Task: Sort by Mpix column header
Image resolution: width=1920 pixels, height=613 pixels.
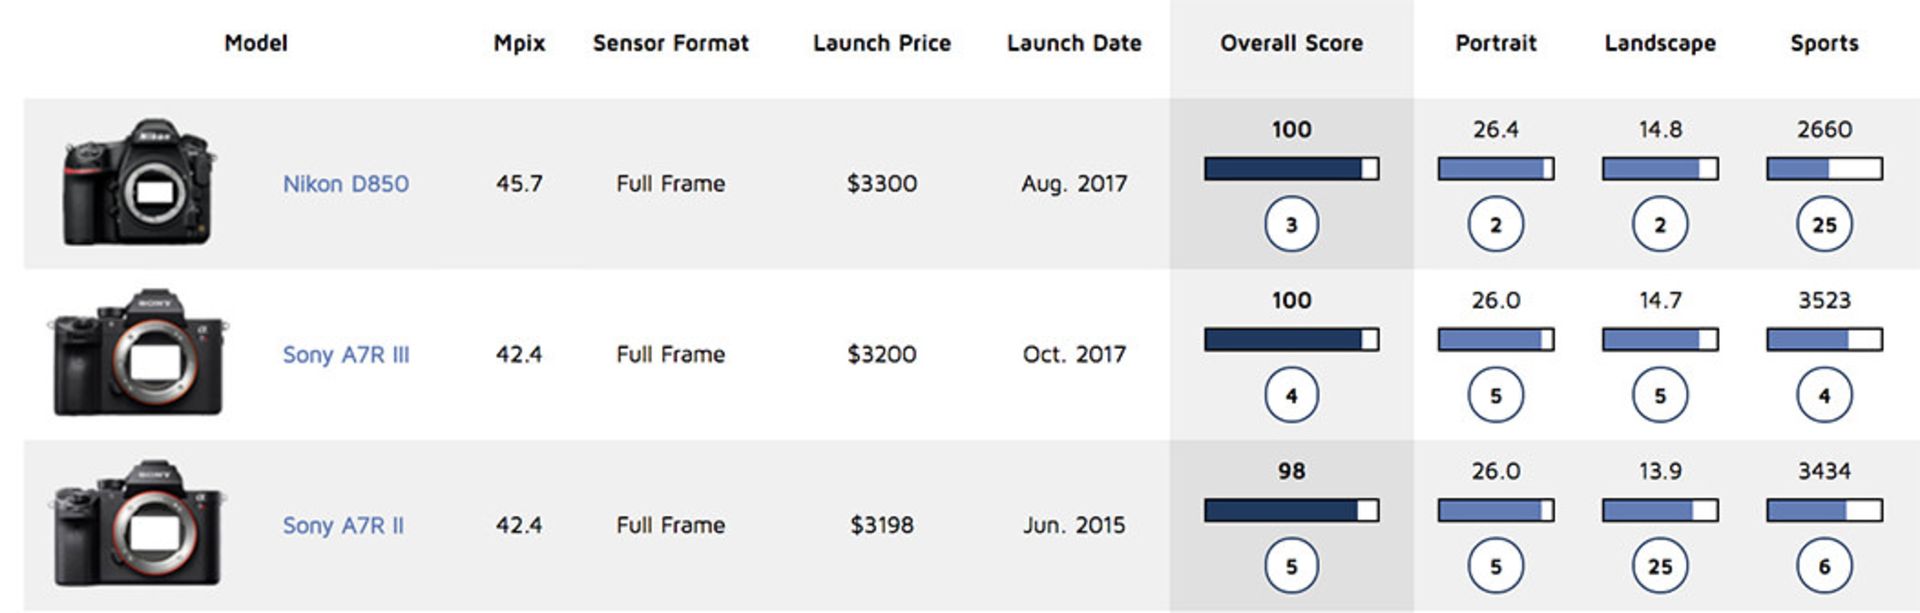Action: coord(519,43)
